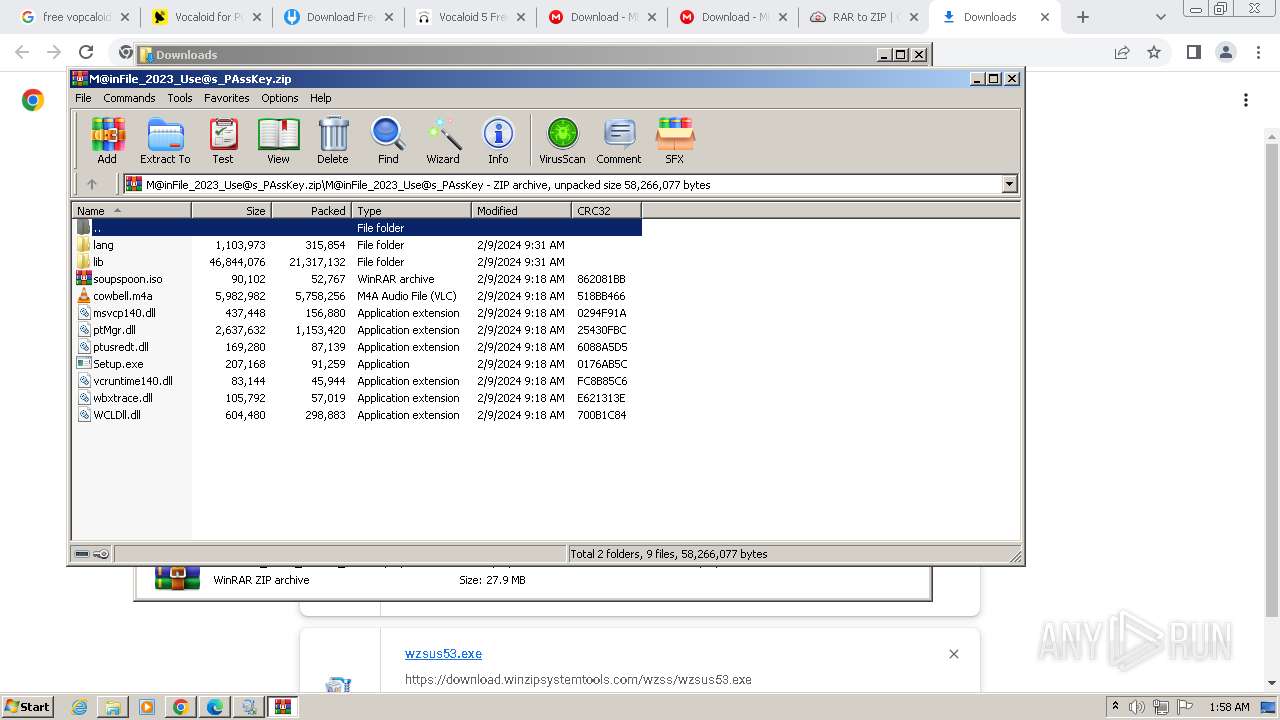The image size is (1280, 720).
Task: Open the Comment tool
Action: tap(619, 141)
